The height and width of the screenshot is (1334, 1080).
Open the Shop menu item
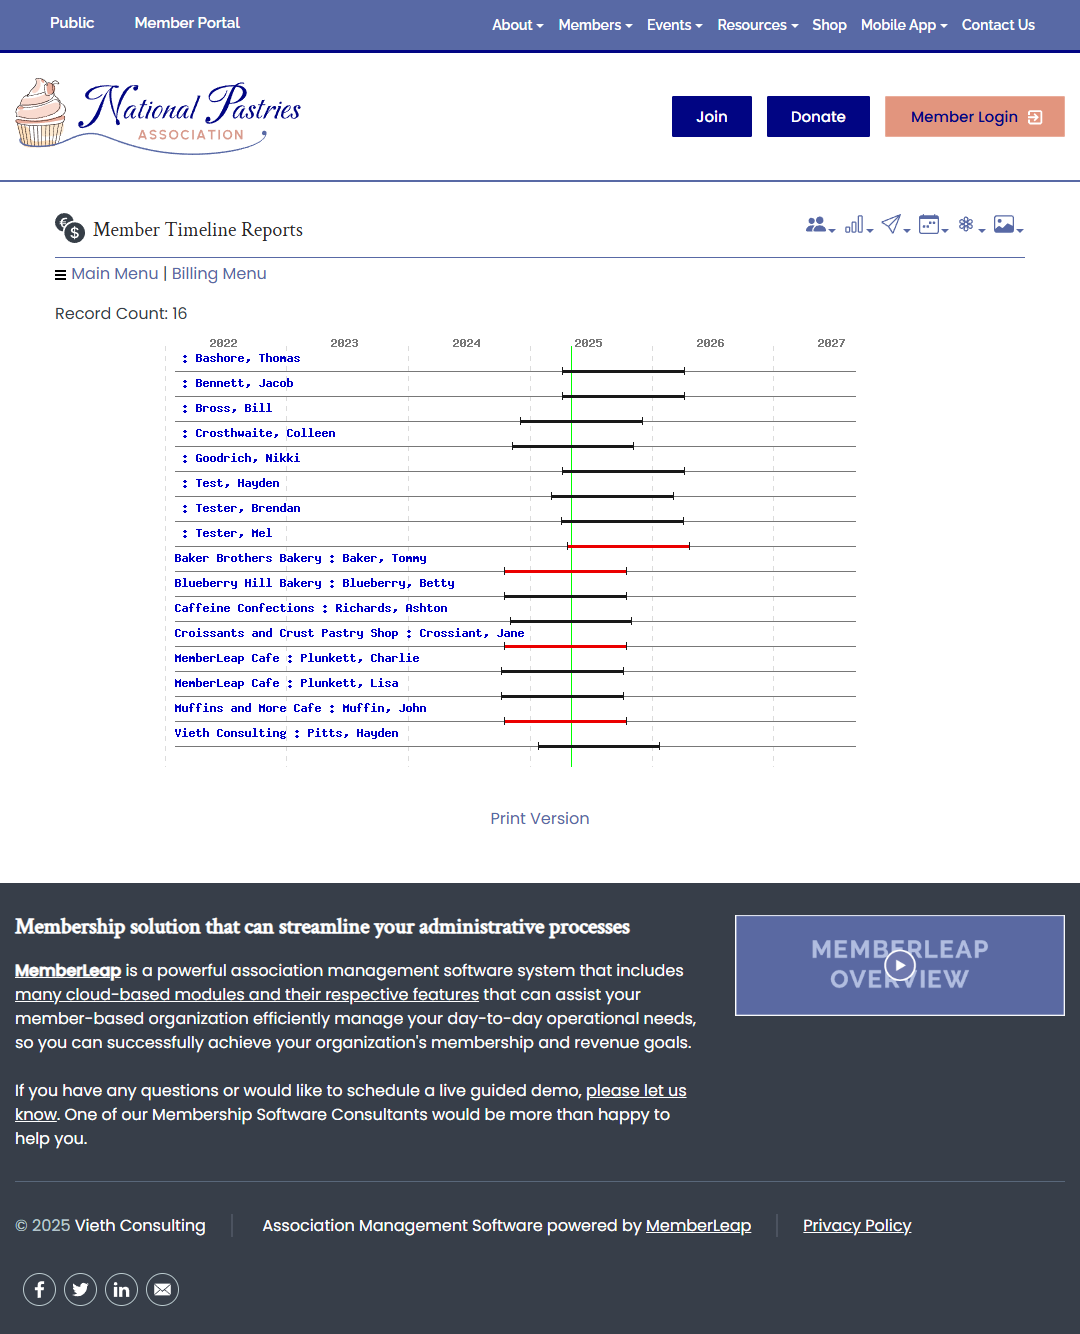(x=829, y=25)
